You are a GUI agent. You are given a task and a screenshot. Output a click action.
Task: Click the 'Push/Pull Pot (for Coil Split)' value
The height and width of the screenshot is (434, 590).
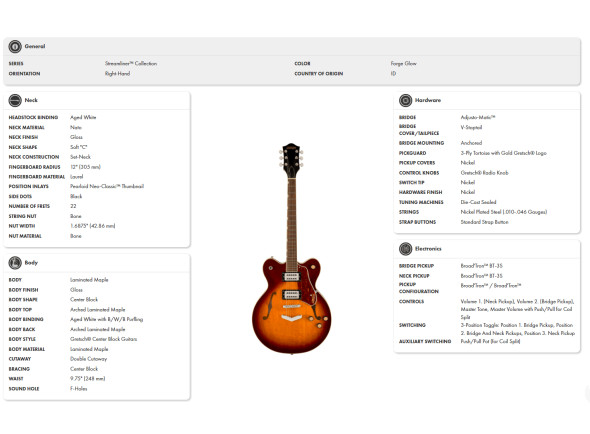pyautogui.click(x=490, y=341)
